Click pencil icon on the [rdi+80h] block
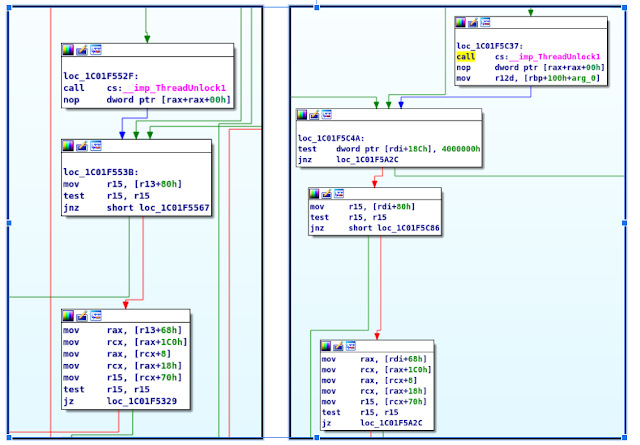 pos(327,194)
